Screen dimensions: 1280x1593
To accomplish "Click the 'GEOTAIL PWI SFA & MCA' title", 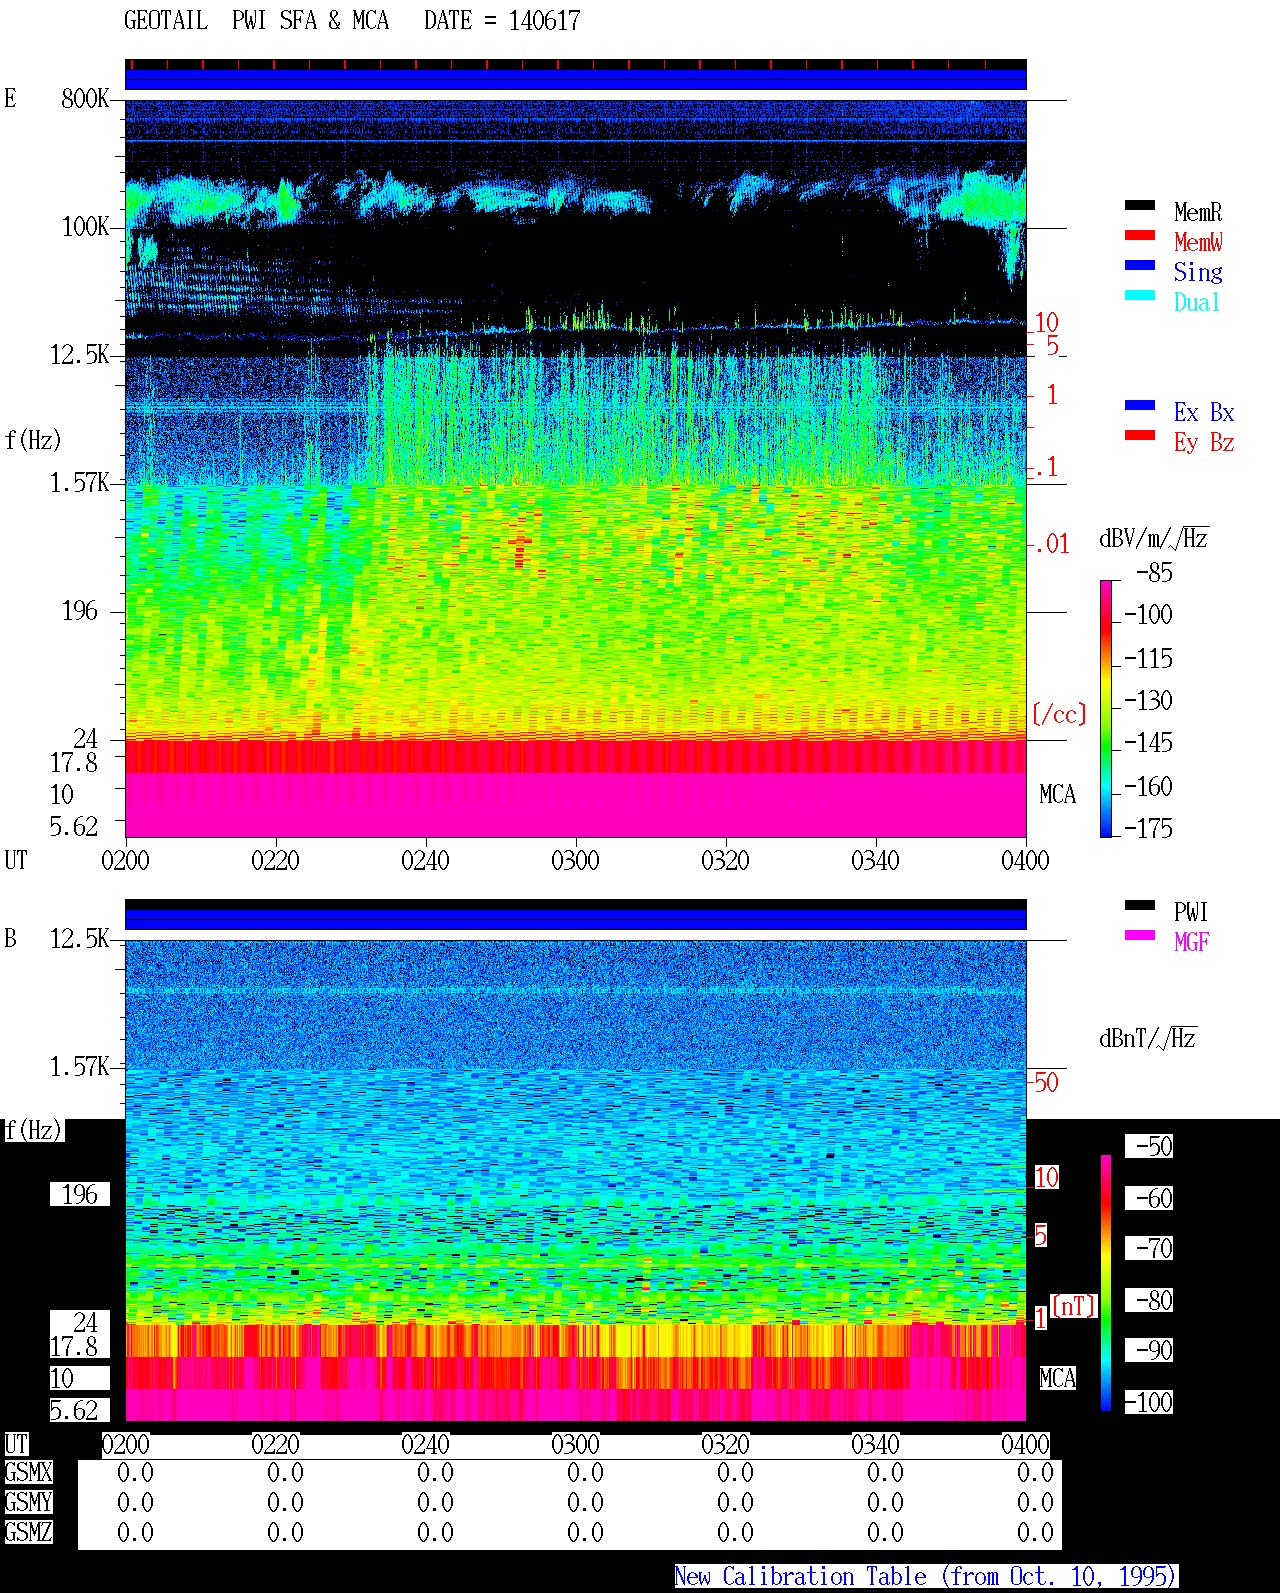I will pos(257,21).
